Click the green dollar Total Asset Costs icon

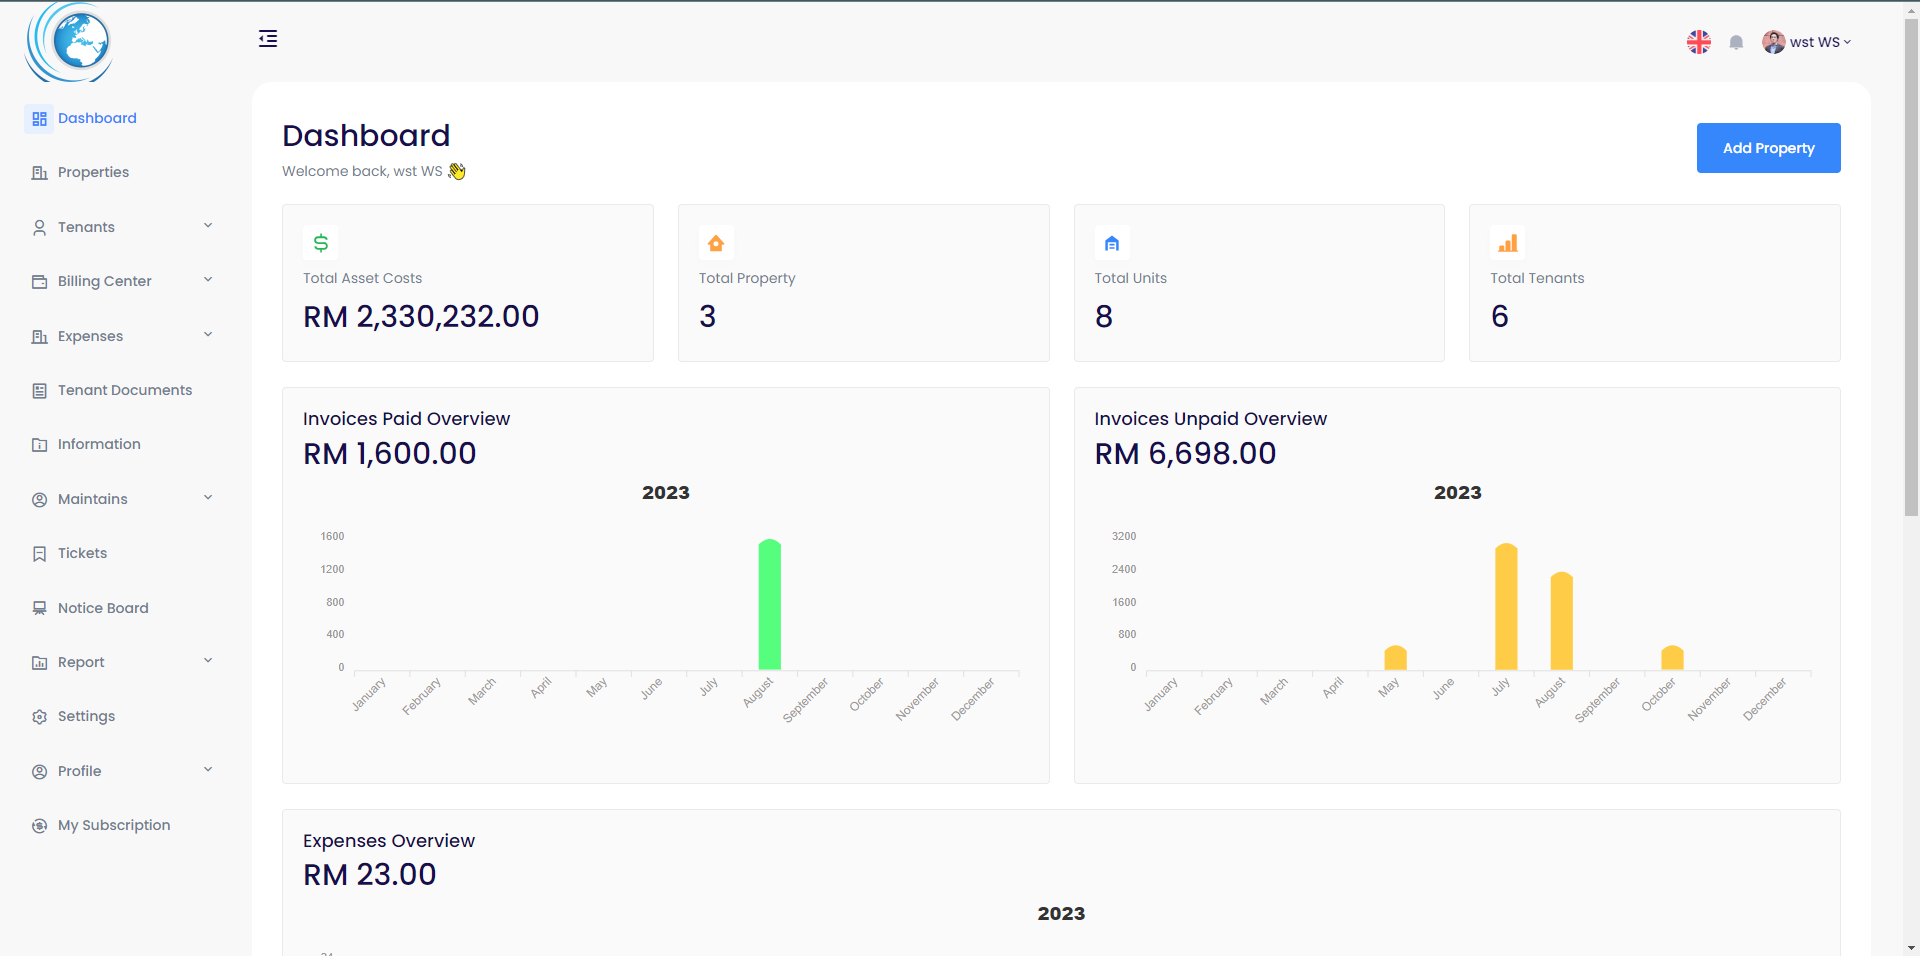321,243
